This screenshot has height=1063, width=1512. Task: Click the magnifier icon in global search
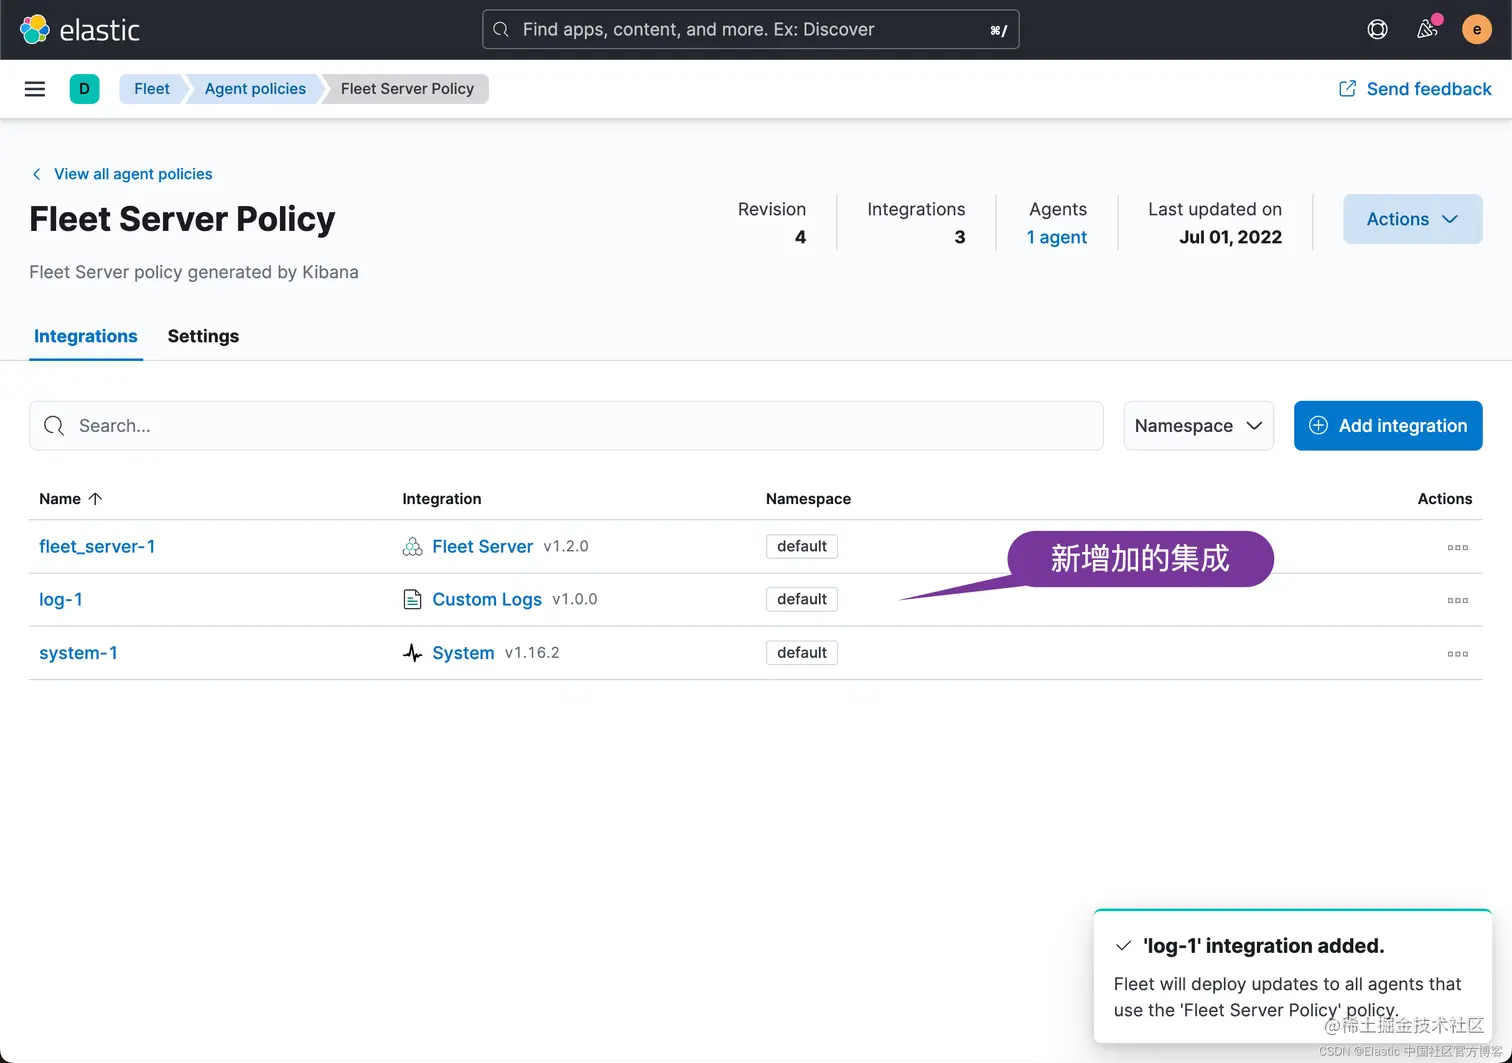(501, 30)
